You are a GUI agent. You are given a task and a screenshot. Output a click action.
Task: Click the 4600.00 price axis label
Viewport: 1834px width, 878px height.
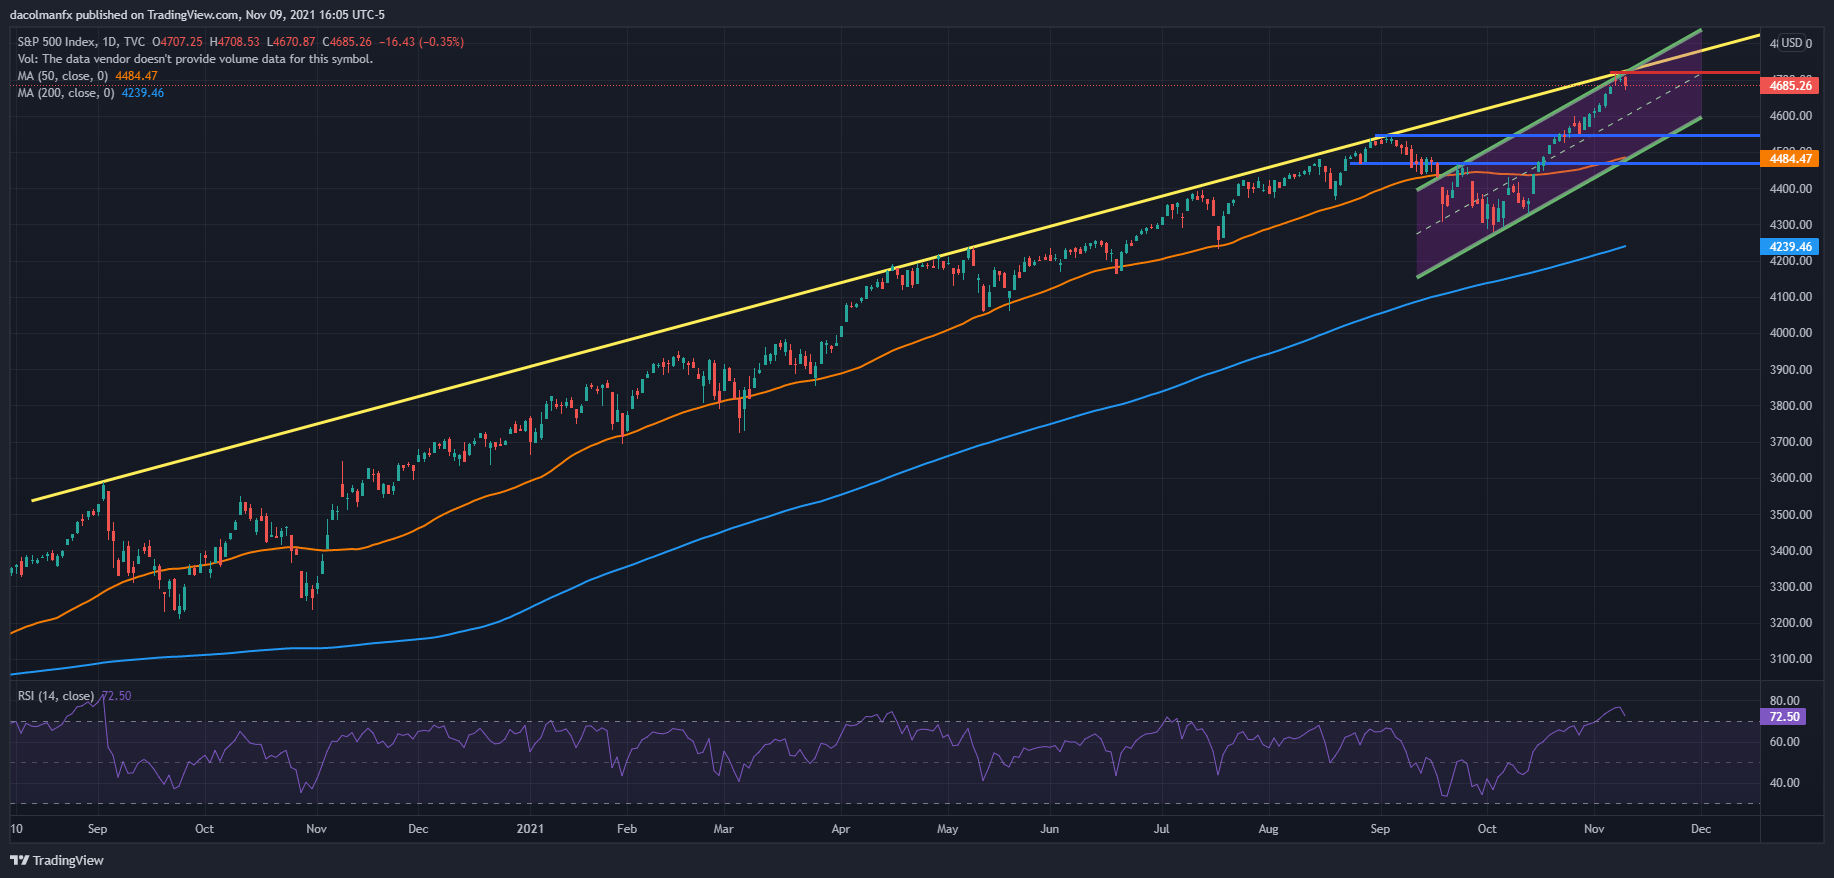tap(1791, 116)
